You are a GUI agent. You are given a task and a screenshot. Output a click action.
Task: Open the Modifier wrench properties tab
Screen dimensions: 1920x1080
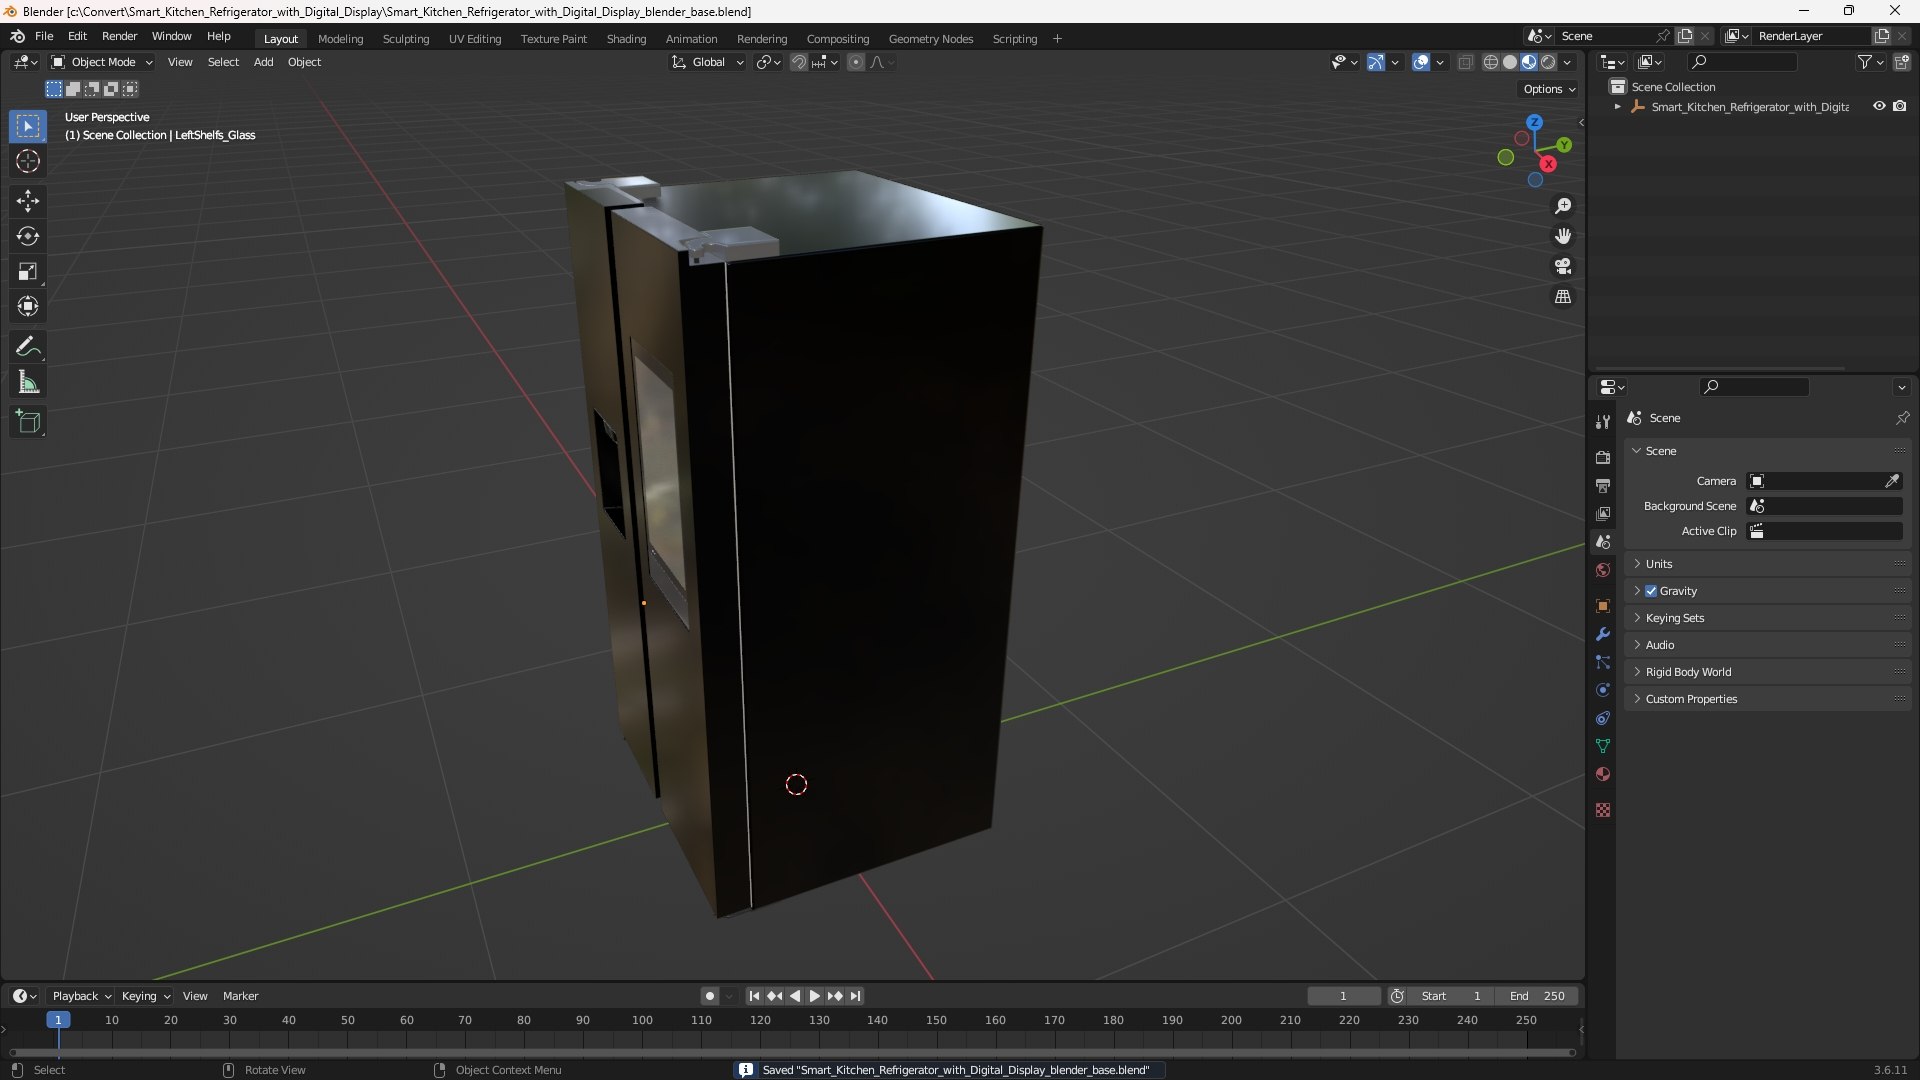point(1603,634)
